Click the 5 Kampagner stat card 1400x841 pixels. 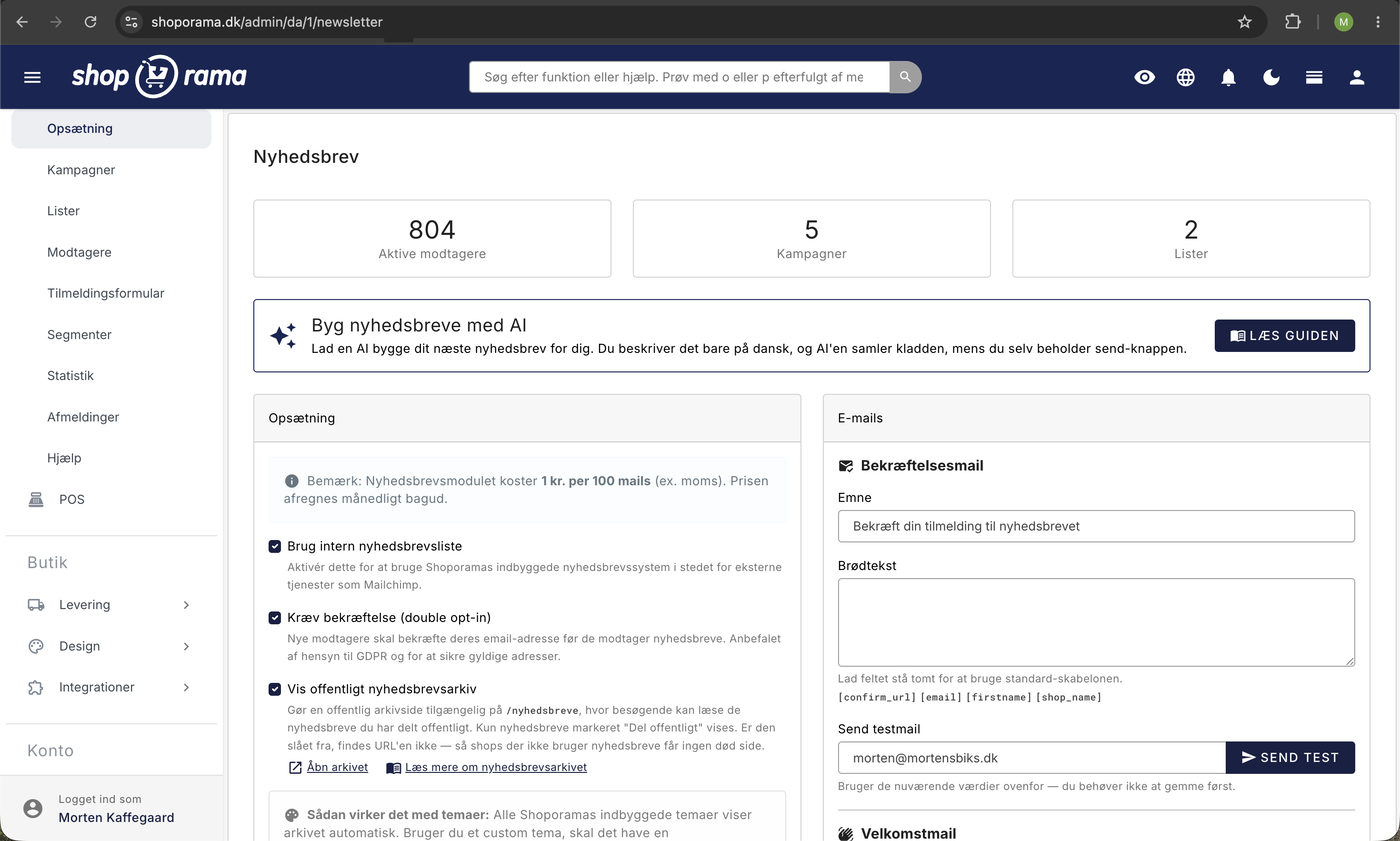(x=812, y=238)
